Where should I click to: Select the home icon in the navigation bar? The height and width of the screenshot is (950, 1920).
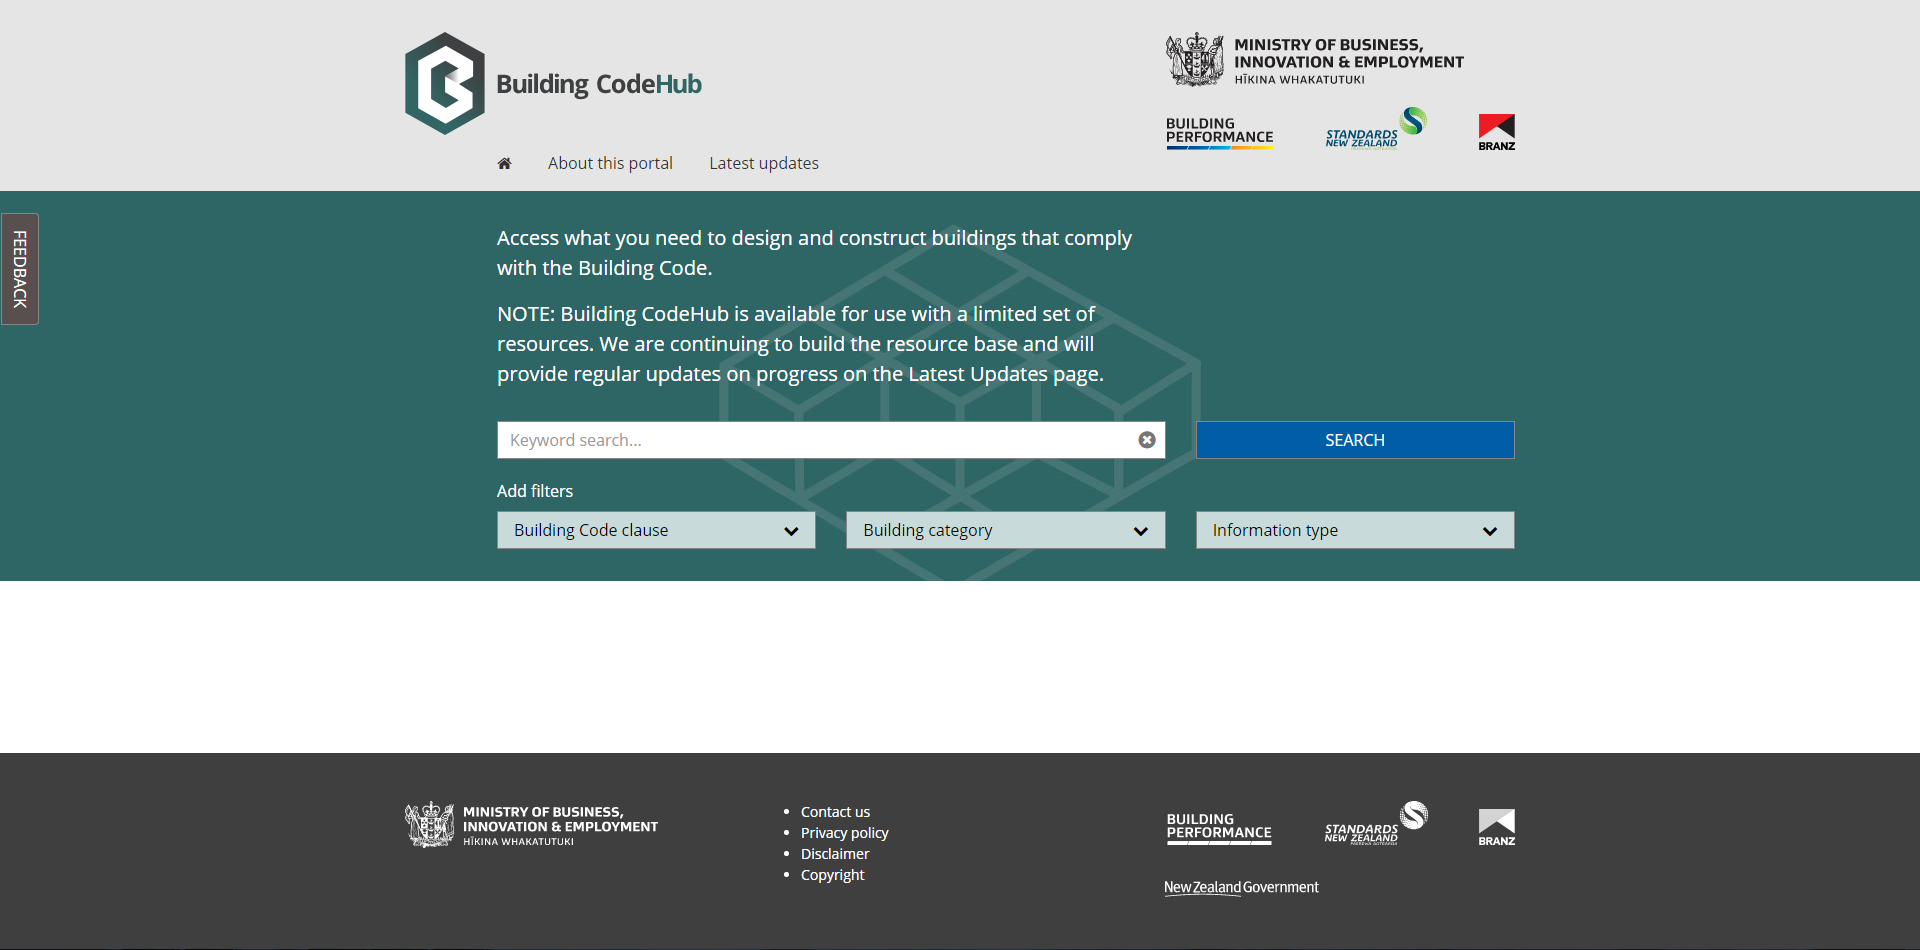click(505, 163)
